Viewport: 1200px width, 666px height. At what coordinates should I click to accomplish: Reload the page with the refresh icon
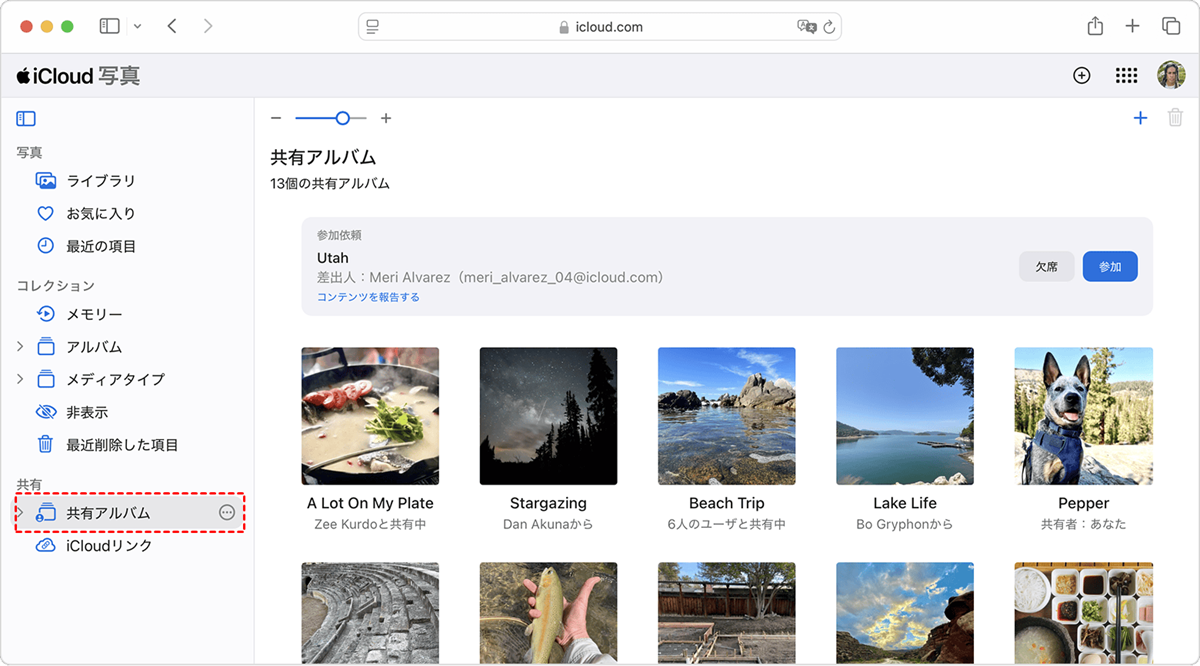(x=828, y=27)
